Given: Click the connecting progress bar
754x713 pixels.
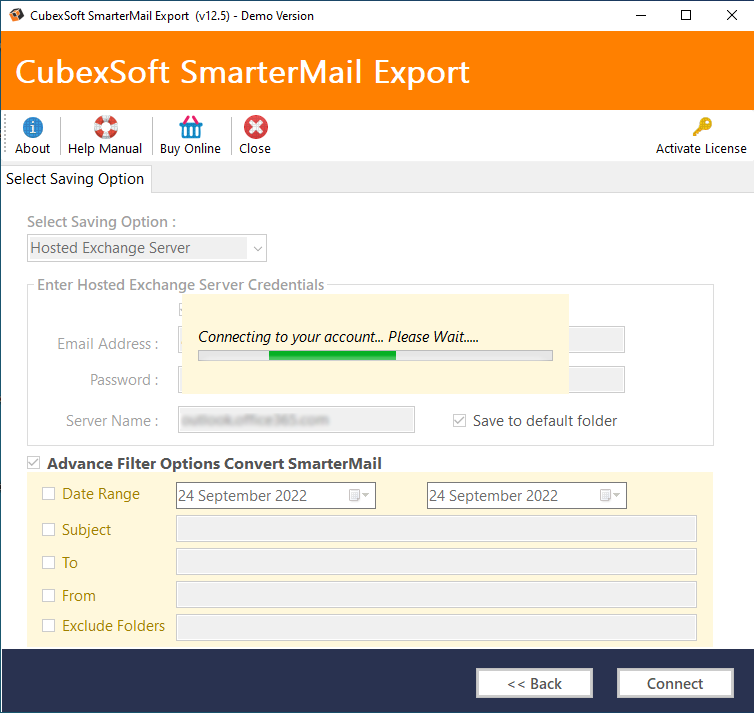Looking at the screenshot, I should [x=376, y=355].
